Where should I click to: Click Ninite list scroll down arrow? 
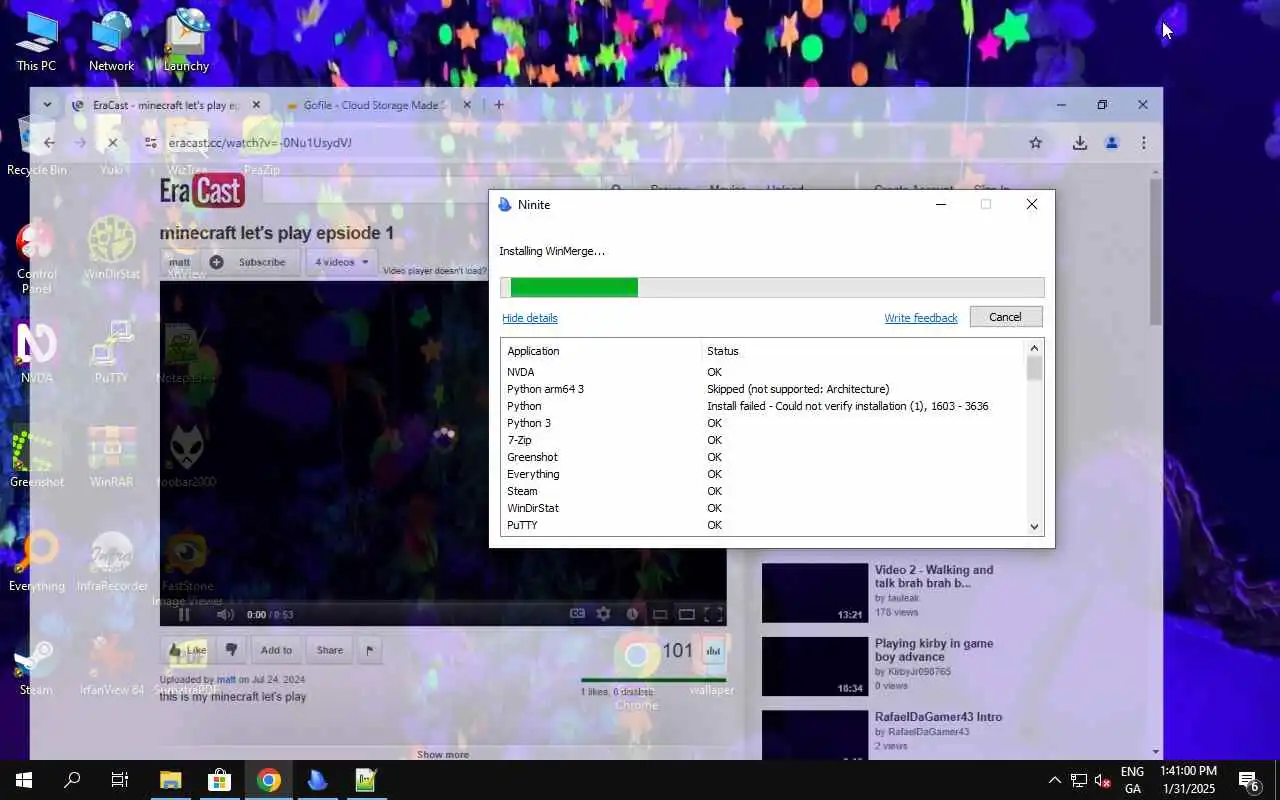click(x=1034, y=527)
